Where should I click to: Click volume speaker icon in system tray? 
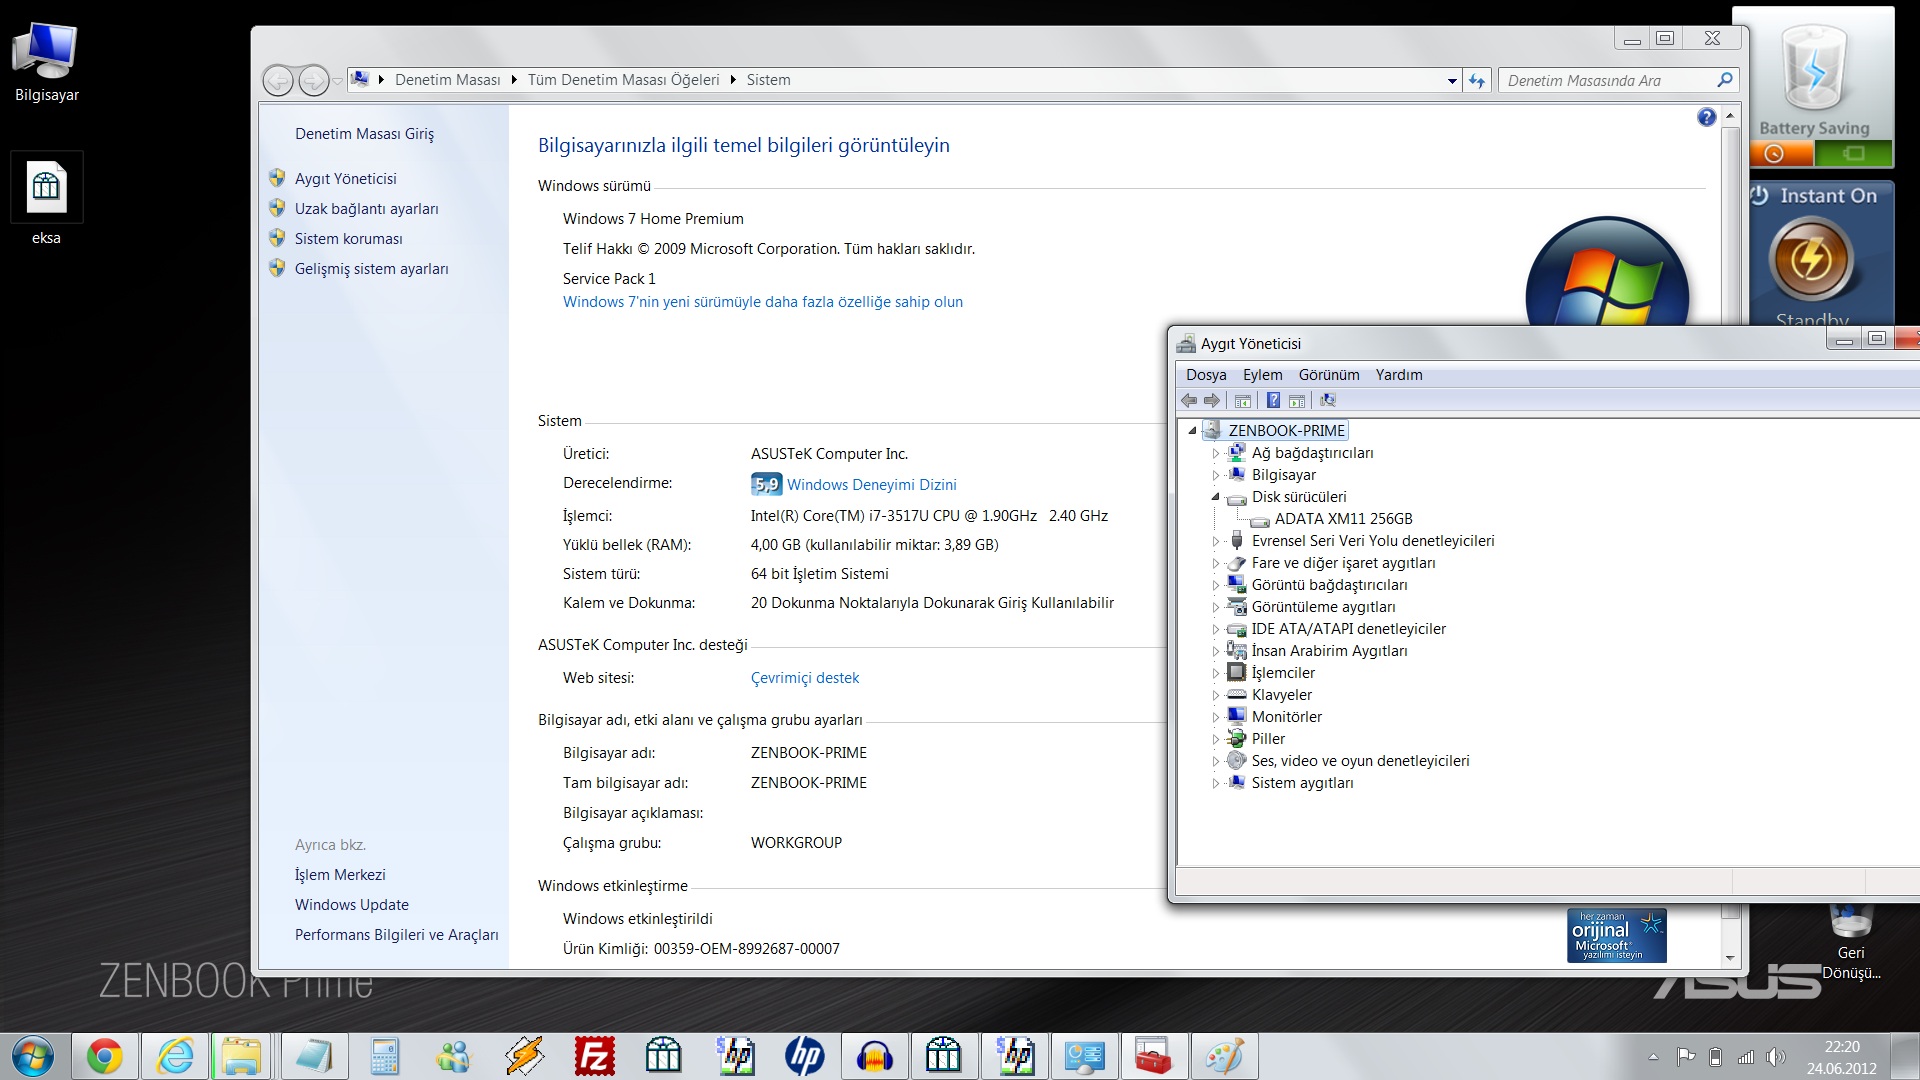(1775, 1057)
